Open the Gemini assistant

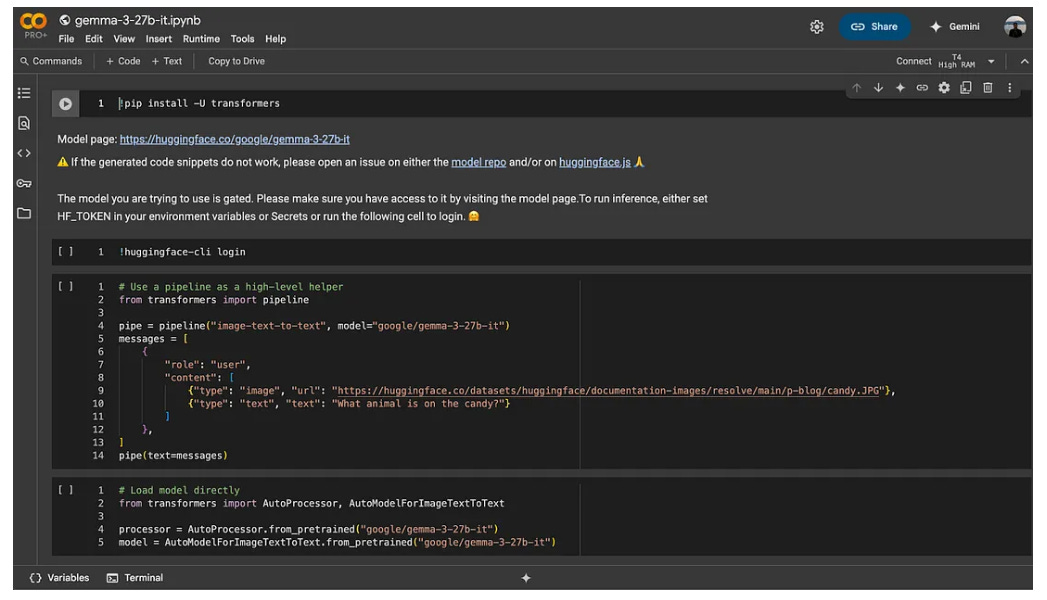point(955,27)
